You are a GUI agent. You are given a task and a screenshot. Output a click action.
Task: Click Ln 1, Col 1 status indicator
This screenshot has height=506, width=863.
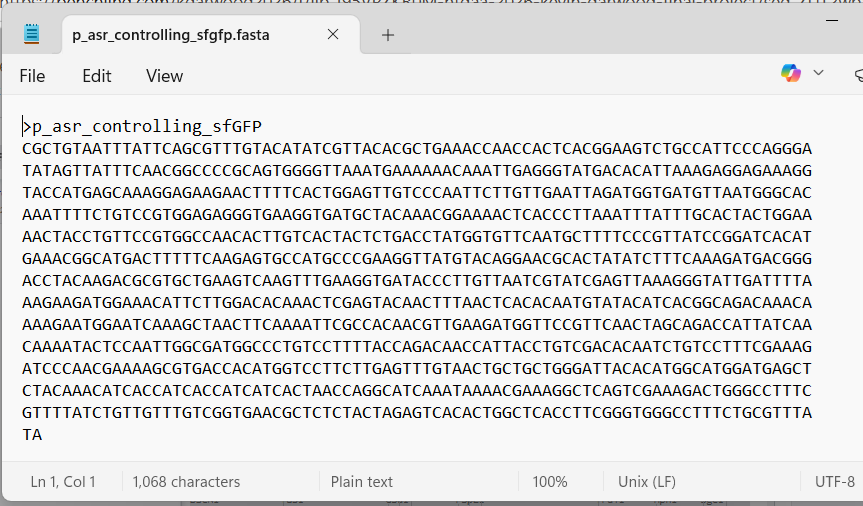(x=63, y=482)
